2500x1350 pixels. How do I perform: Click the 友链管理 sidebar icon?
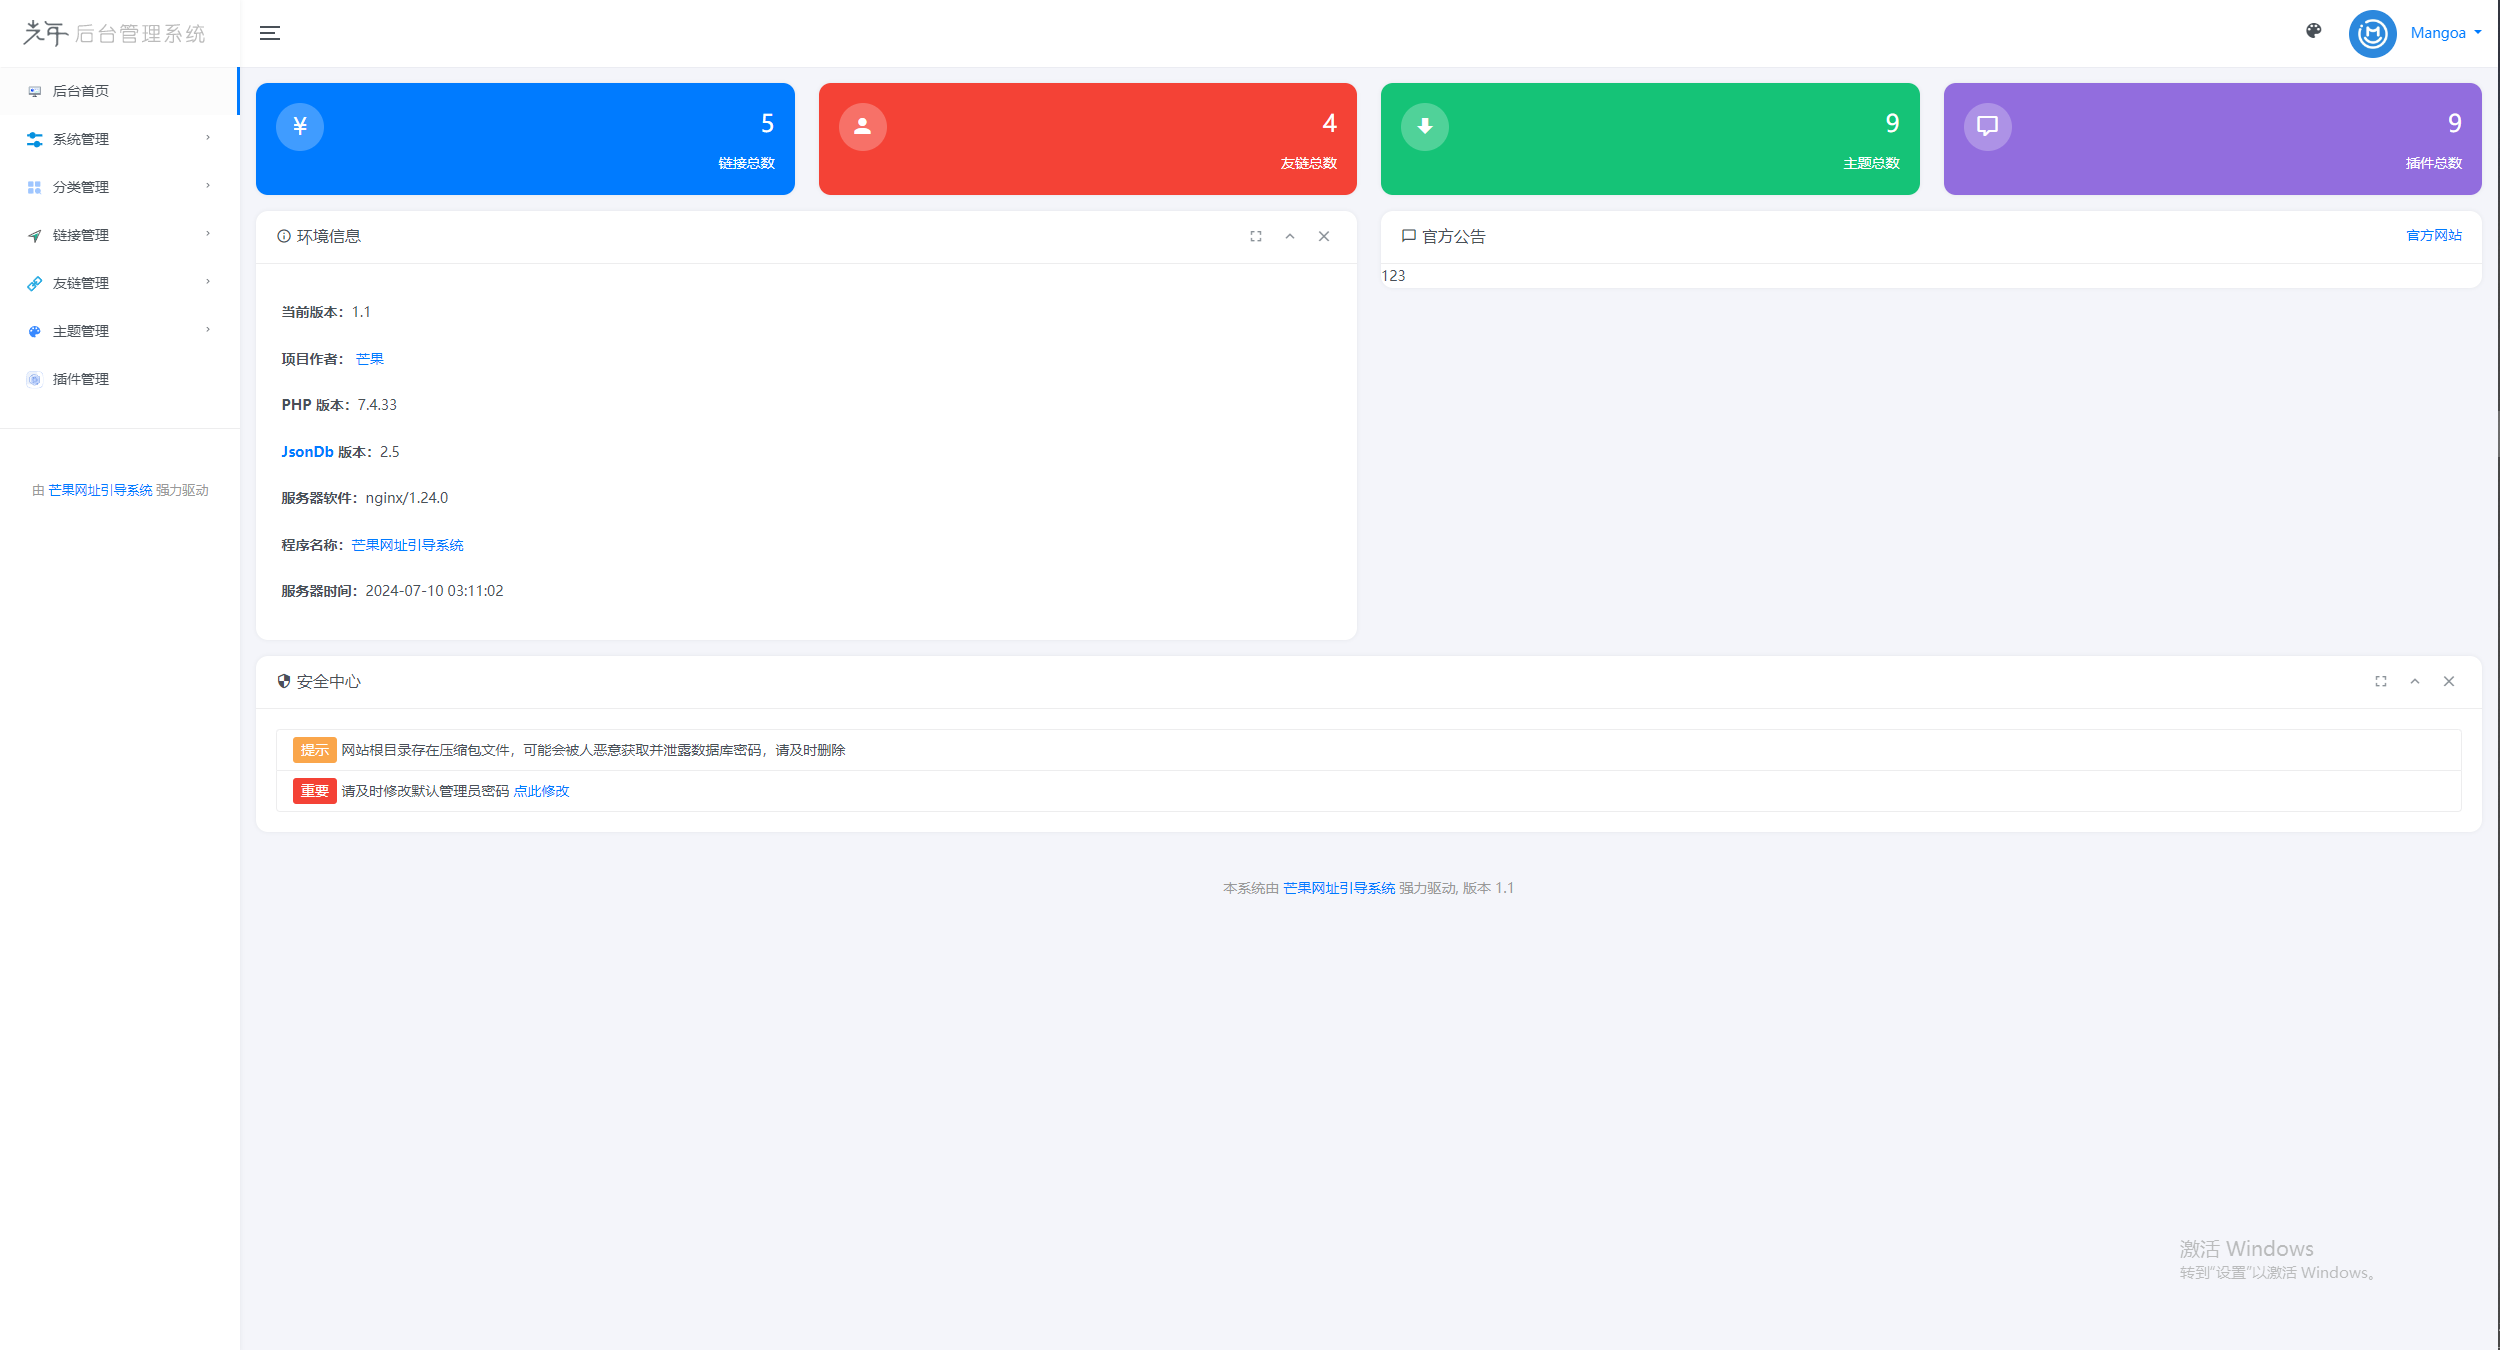pyautogui.click(x=35, y=283)
